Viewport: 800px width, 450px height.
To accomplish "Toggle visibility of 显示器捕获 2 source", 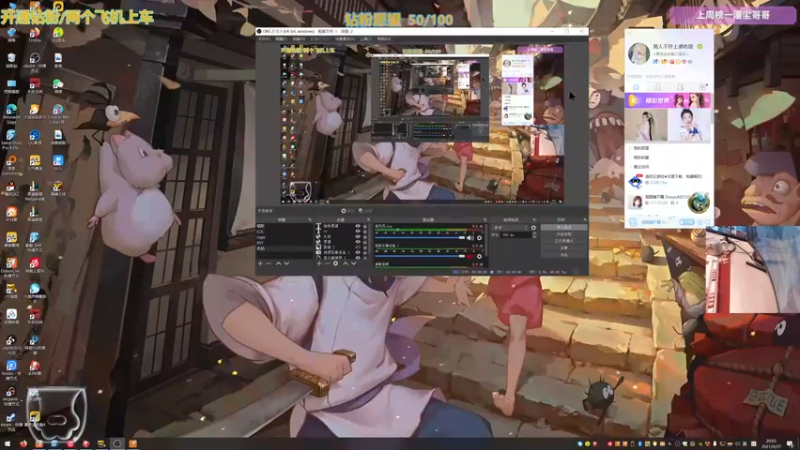I will click(358, 257).
